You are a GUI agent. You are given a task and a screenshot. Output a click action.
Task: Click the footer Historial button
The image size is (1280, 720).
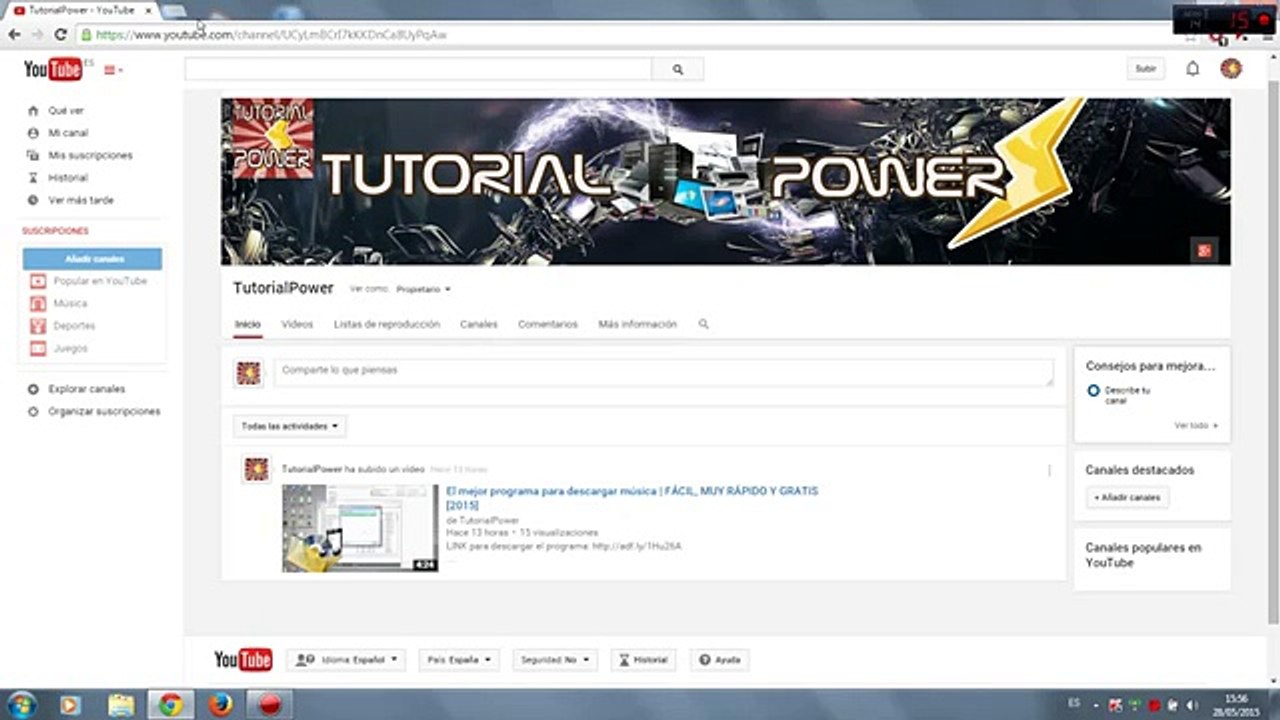point(643,660)
